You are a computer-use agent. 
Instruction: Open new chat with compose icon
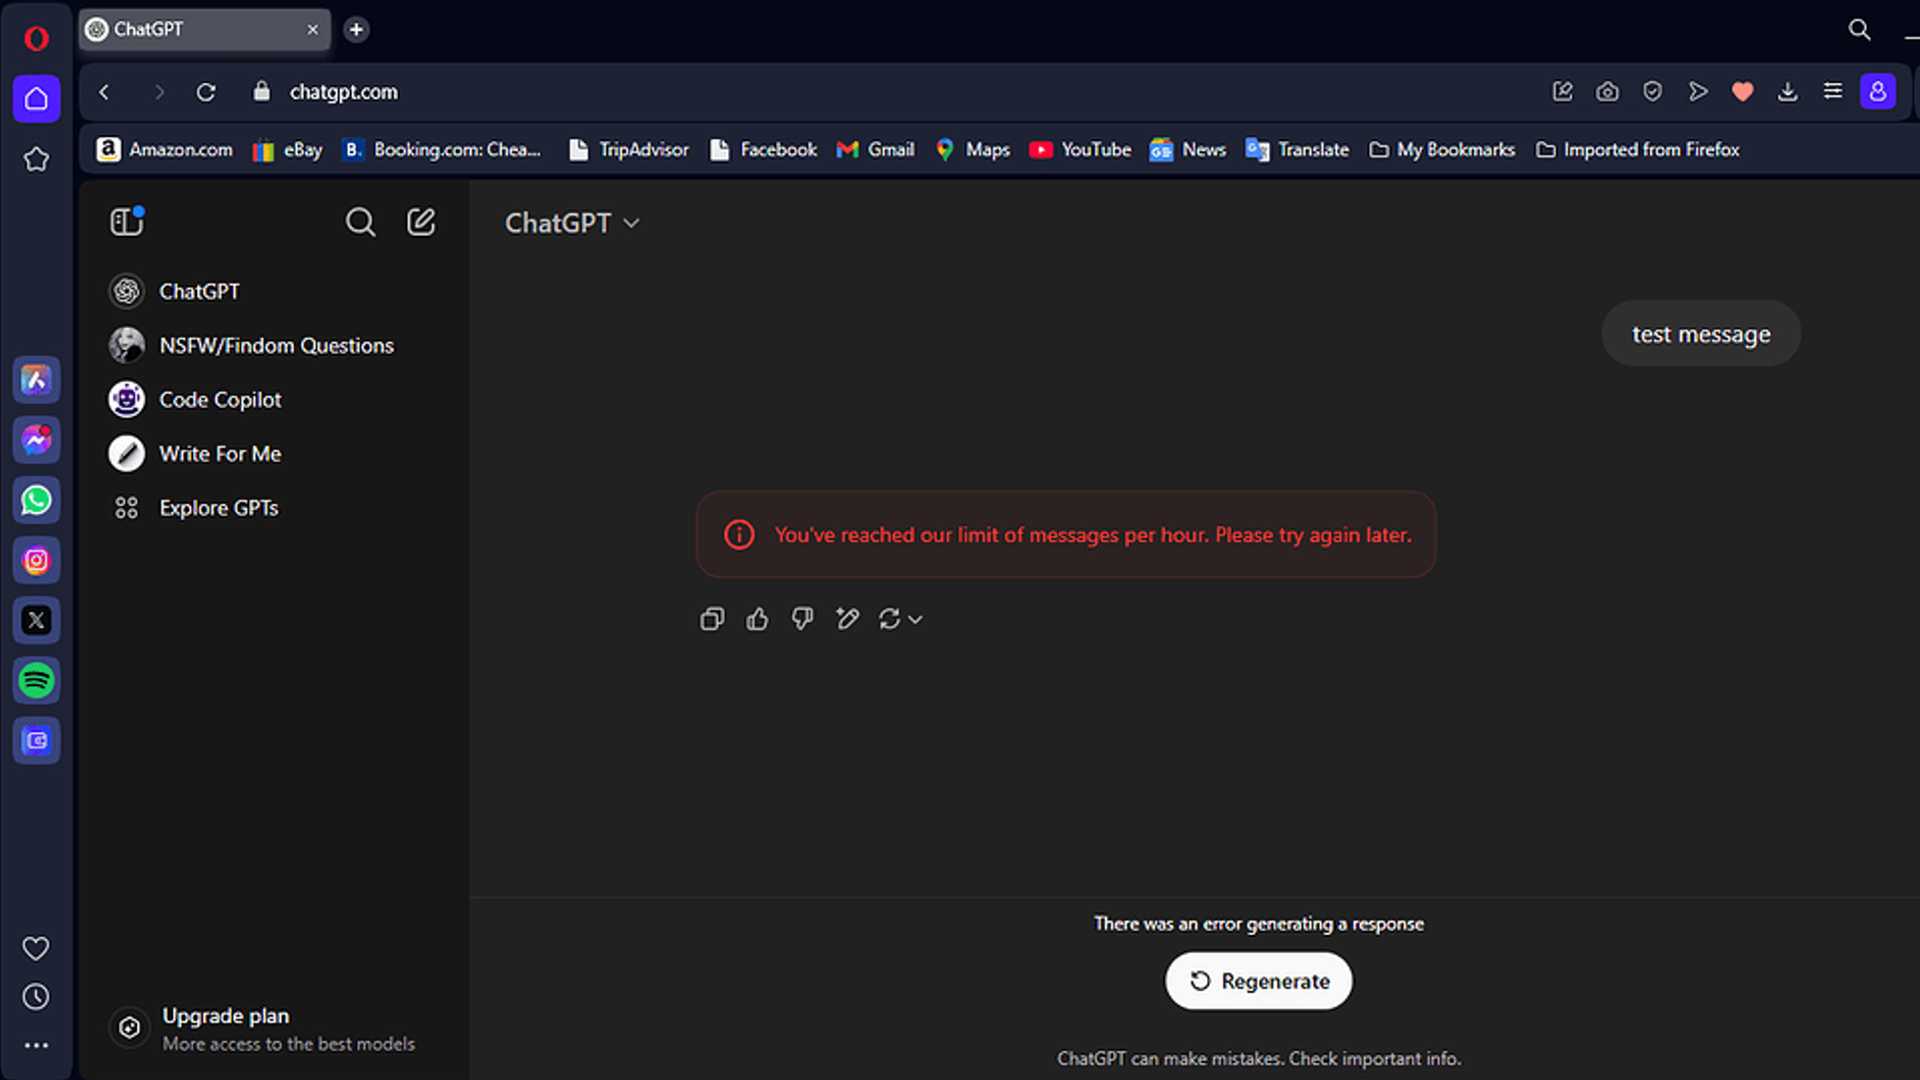421,222
